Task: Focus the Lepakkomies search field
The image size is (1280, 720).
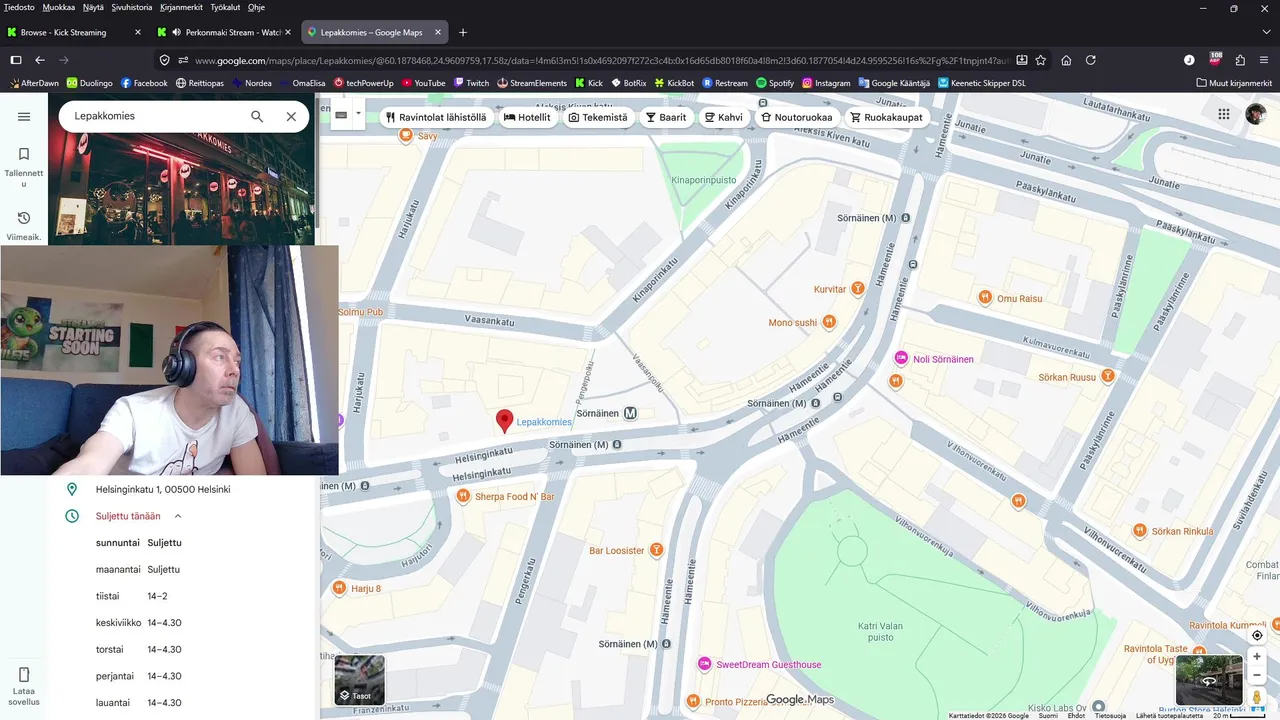Action: [155, 116]
